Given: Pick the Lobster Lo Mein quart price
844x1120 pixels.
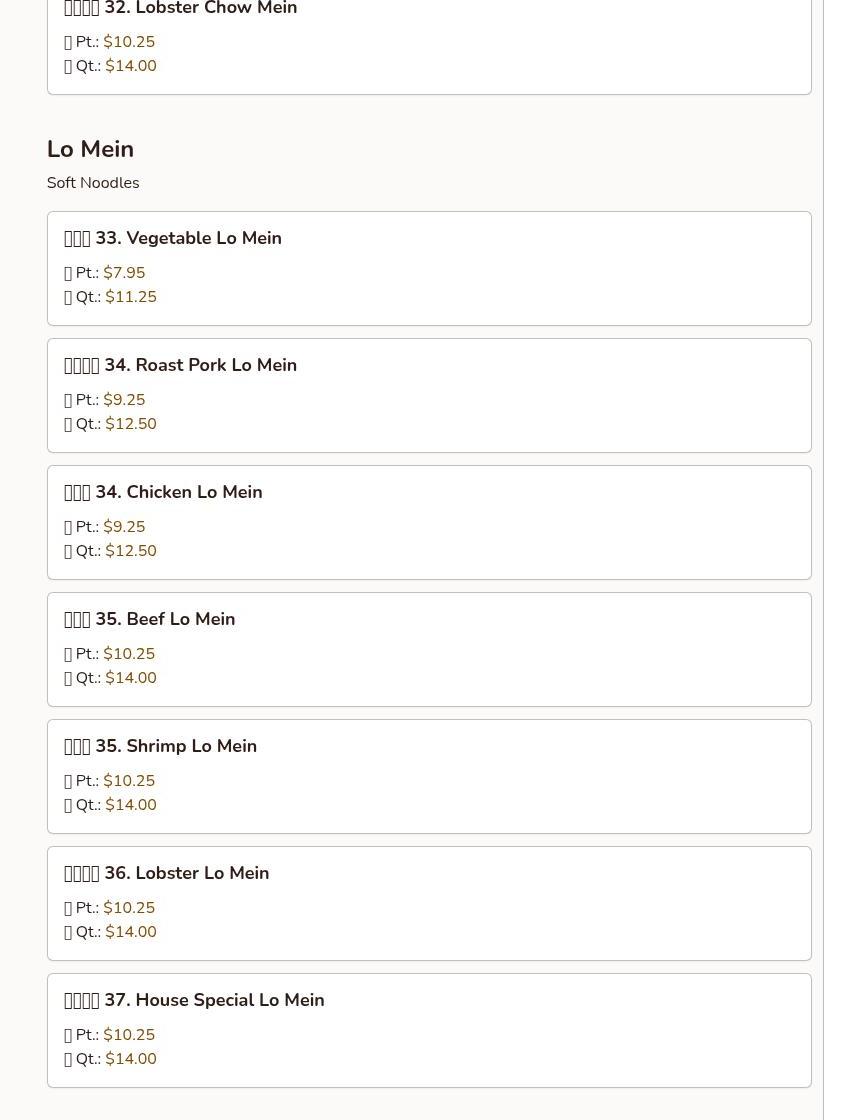Looking at the screenshot, I should pos(131,932).
